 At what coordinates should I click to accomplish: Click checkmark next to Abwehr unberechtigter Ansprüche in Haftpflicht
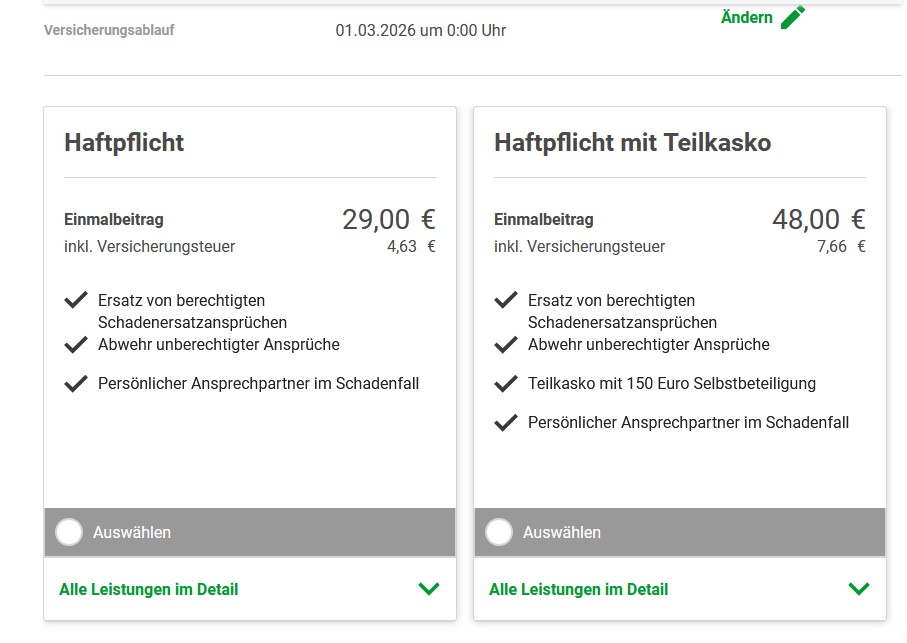pyautogui.click(x=76, y=345)
